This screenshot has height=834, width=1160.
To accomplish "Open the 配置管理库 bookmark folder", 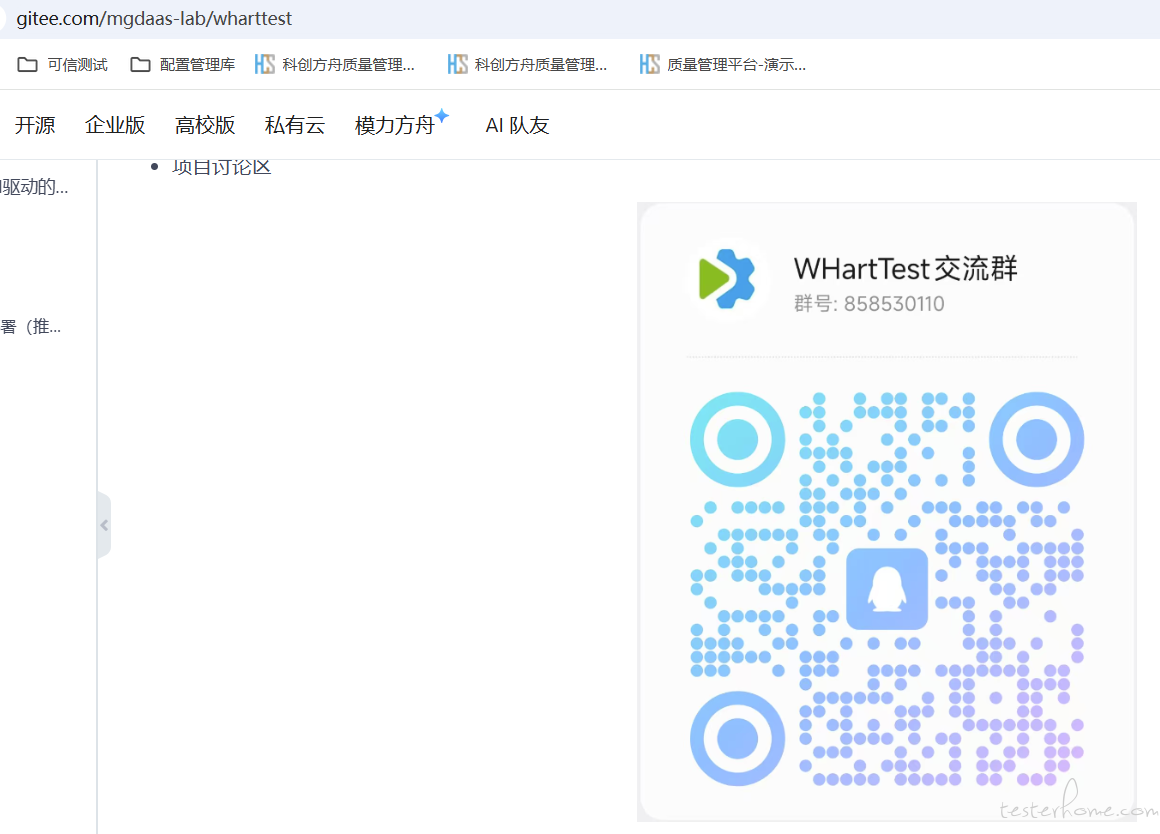I will coord(183,65).
